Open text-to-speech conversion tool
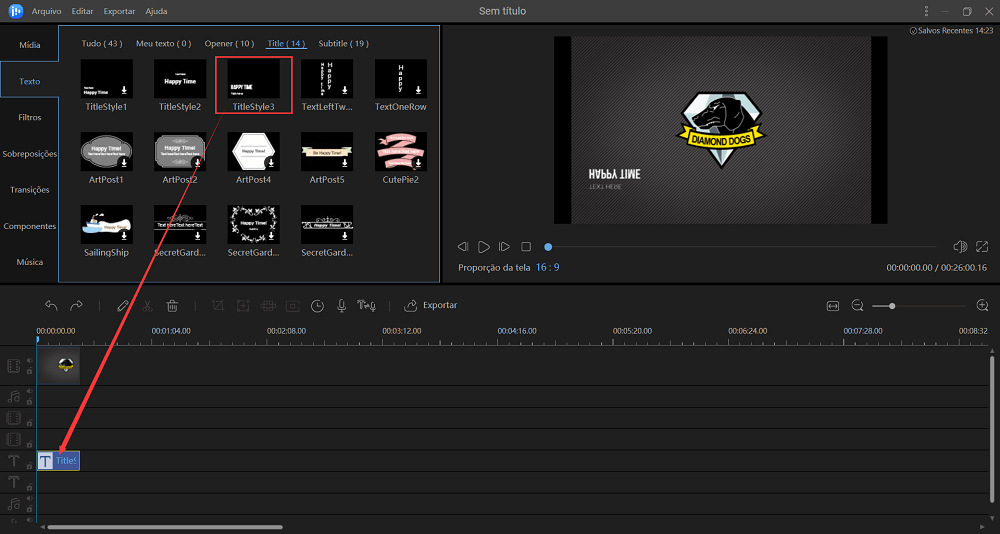This screenshot has height=534, width=1000. pyautogui.click(x=366, y=306)
